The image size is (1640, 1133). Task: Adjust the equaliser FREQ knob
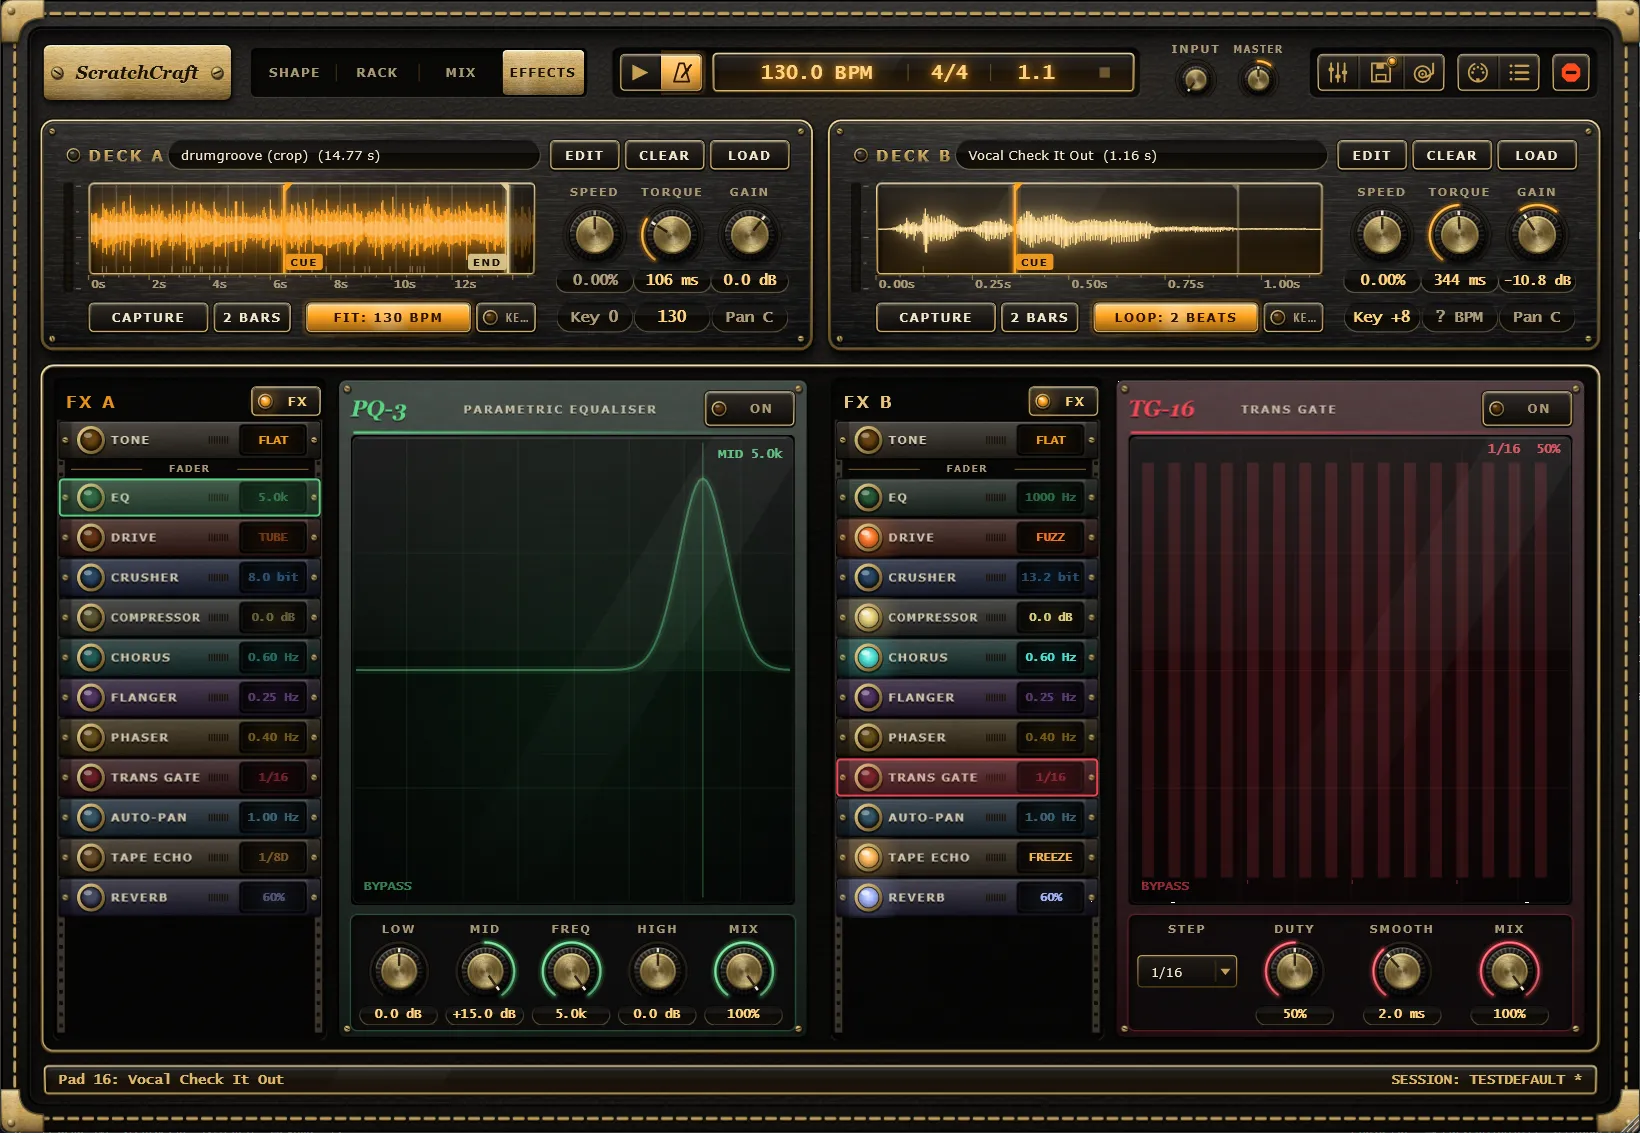(571, 971)
